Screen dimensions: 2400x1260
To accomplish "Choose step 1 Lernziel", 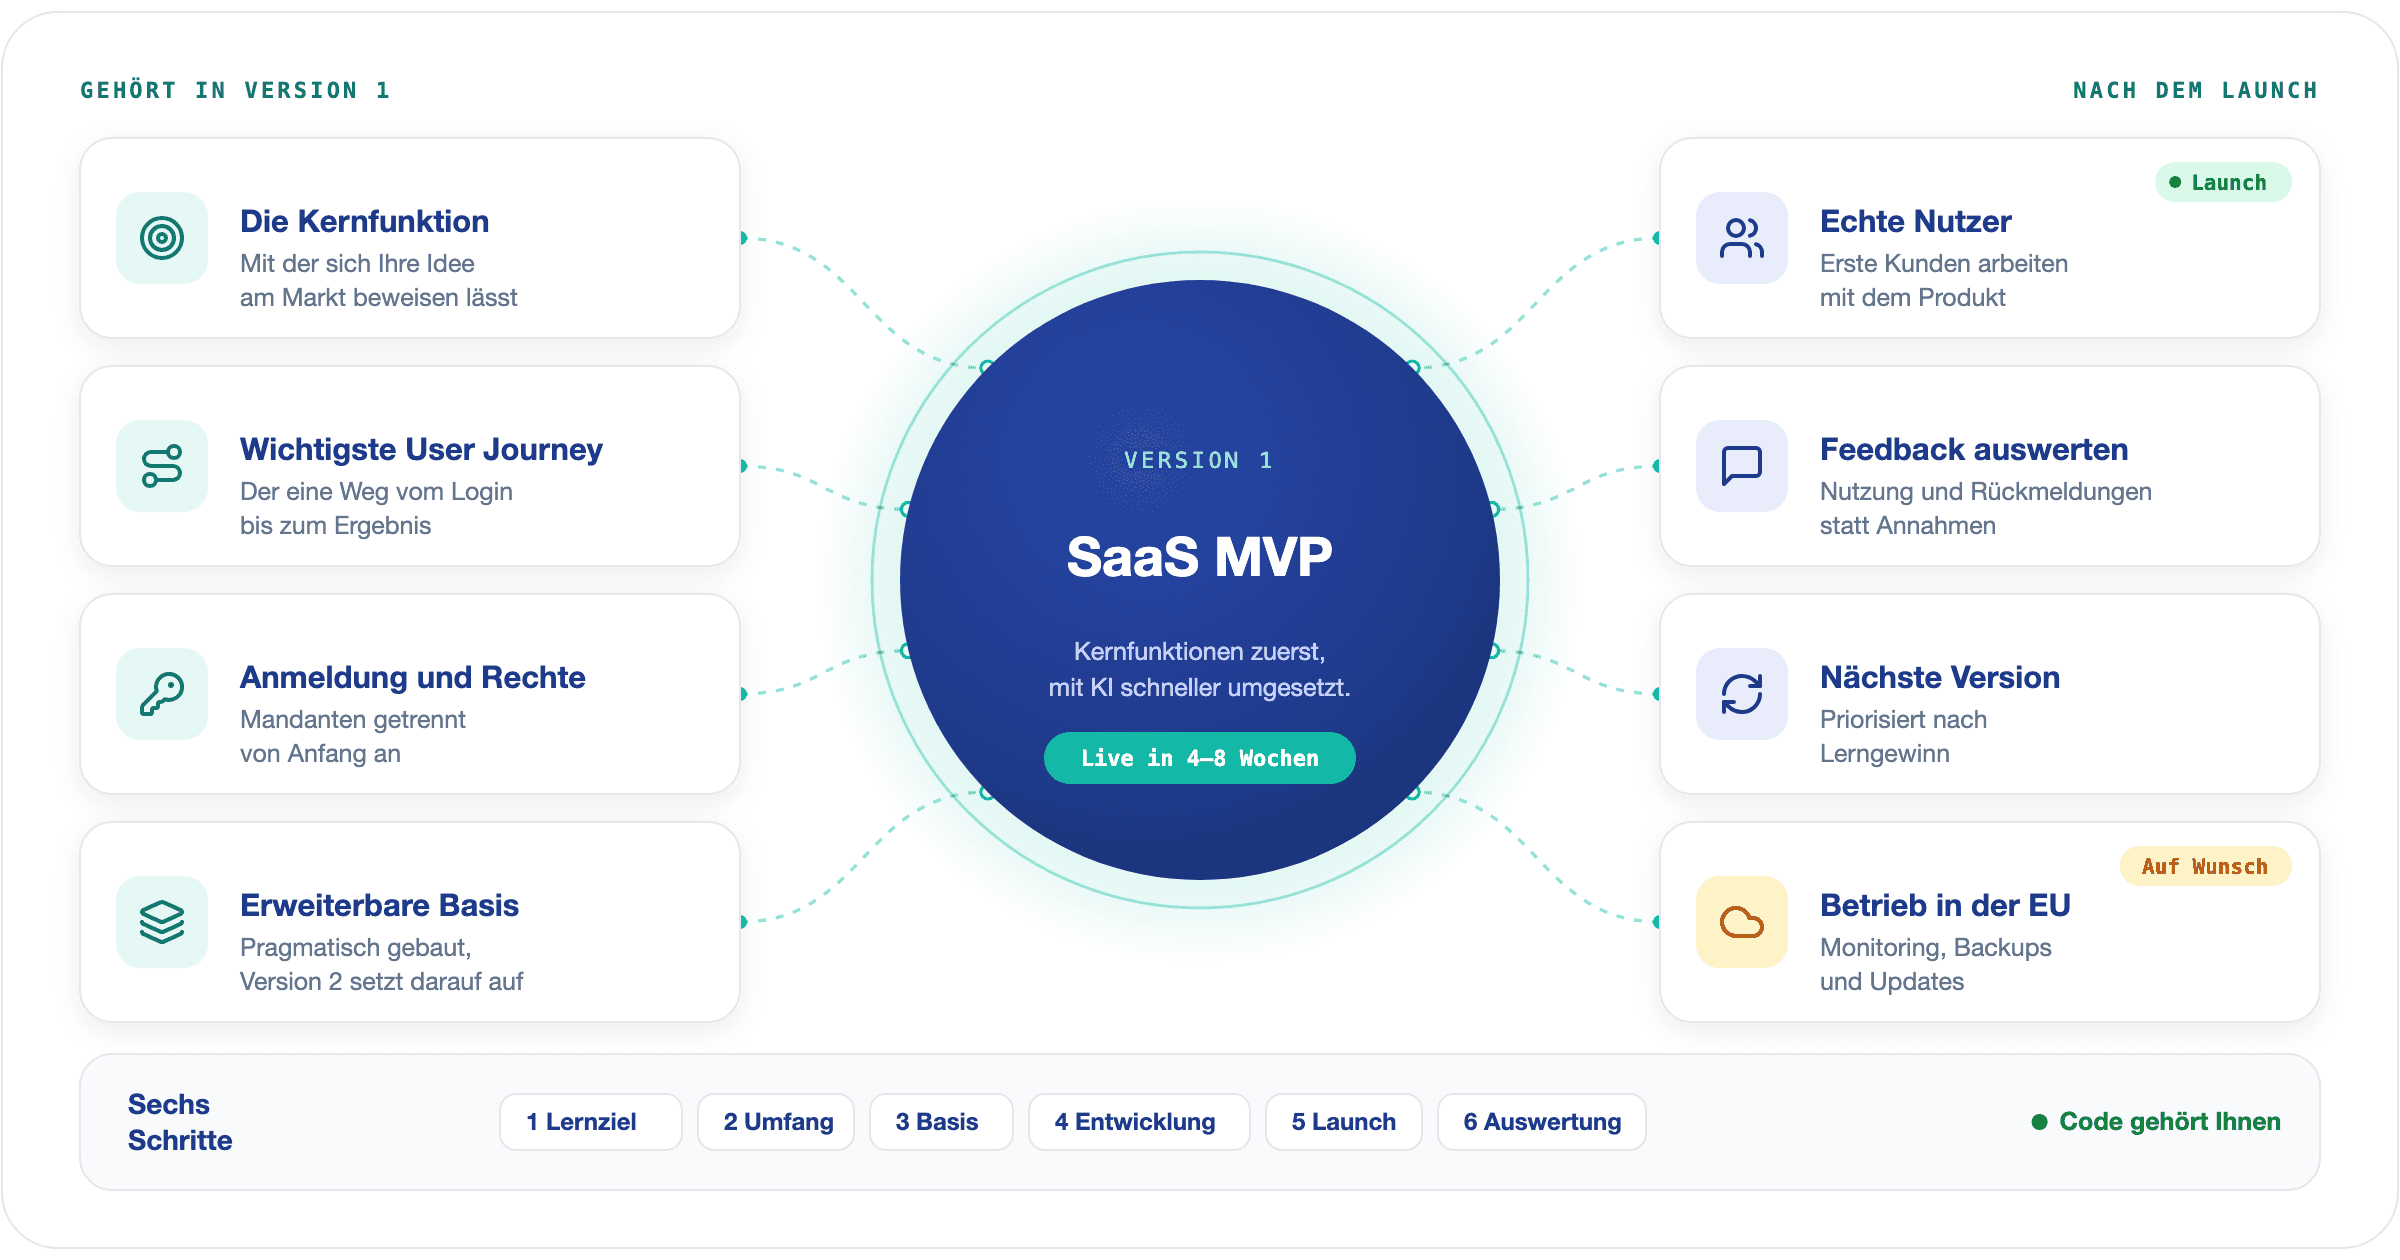I will point(591,1122).
